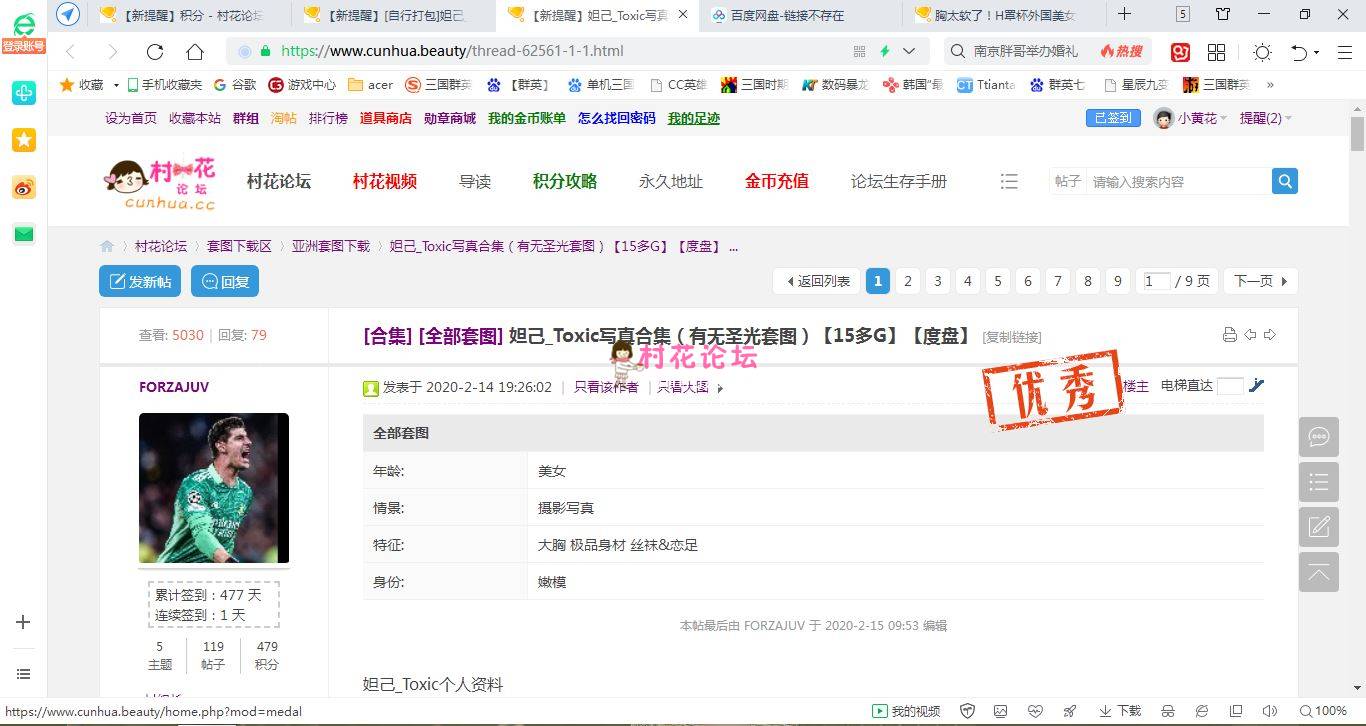Expand the address bar dropdown chevron
The image size is (1366, 726).
pos(909,51)
